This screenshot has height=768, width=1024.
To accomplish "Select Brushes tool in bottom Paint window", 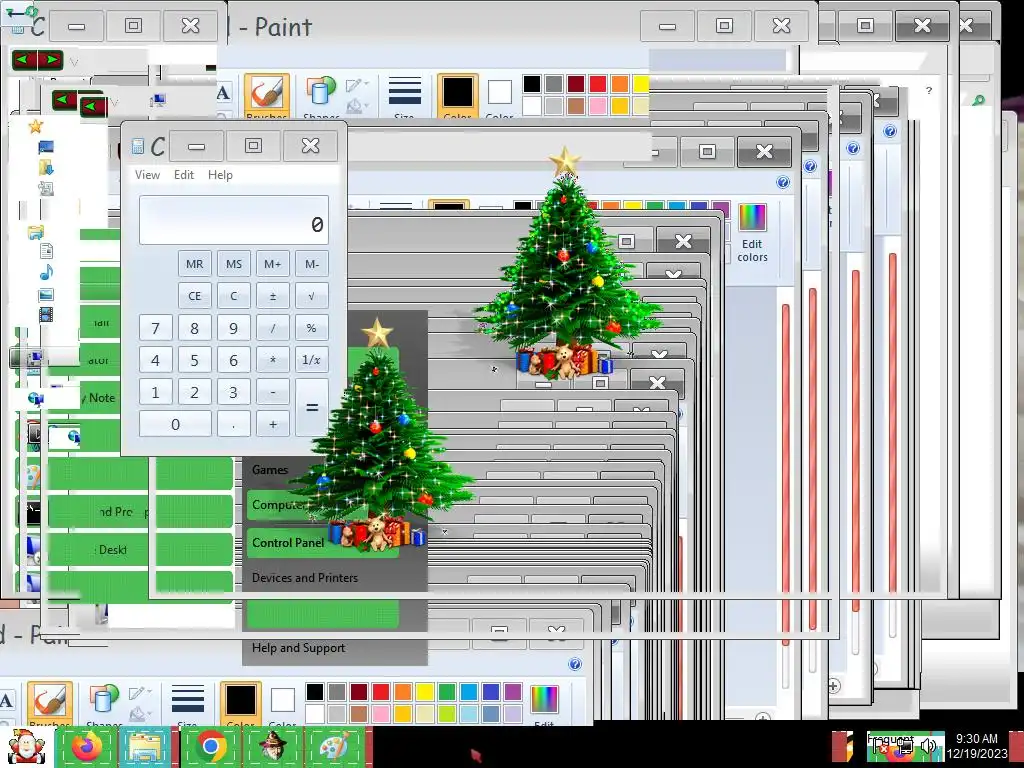I will [49, 704].
